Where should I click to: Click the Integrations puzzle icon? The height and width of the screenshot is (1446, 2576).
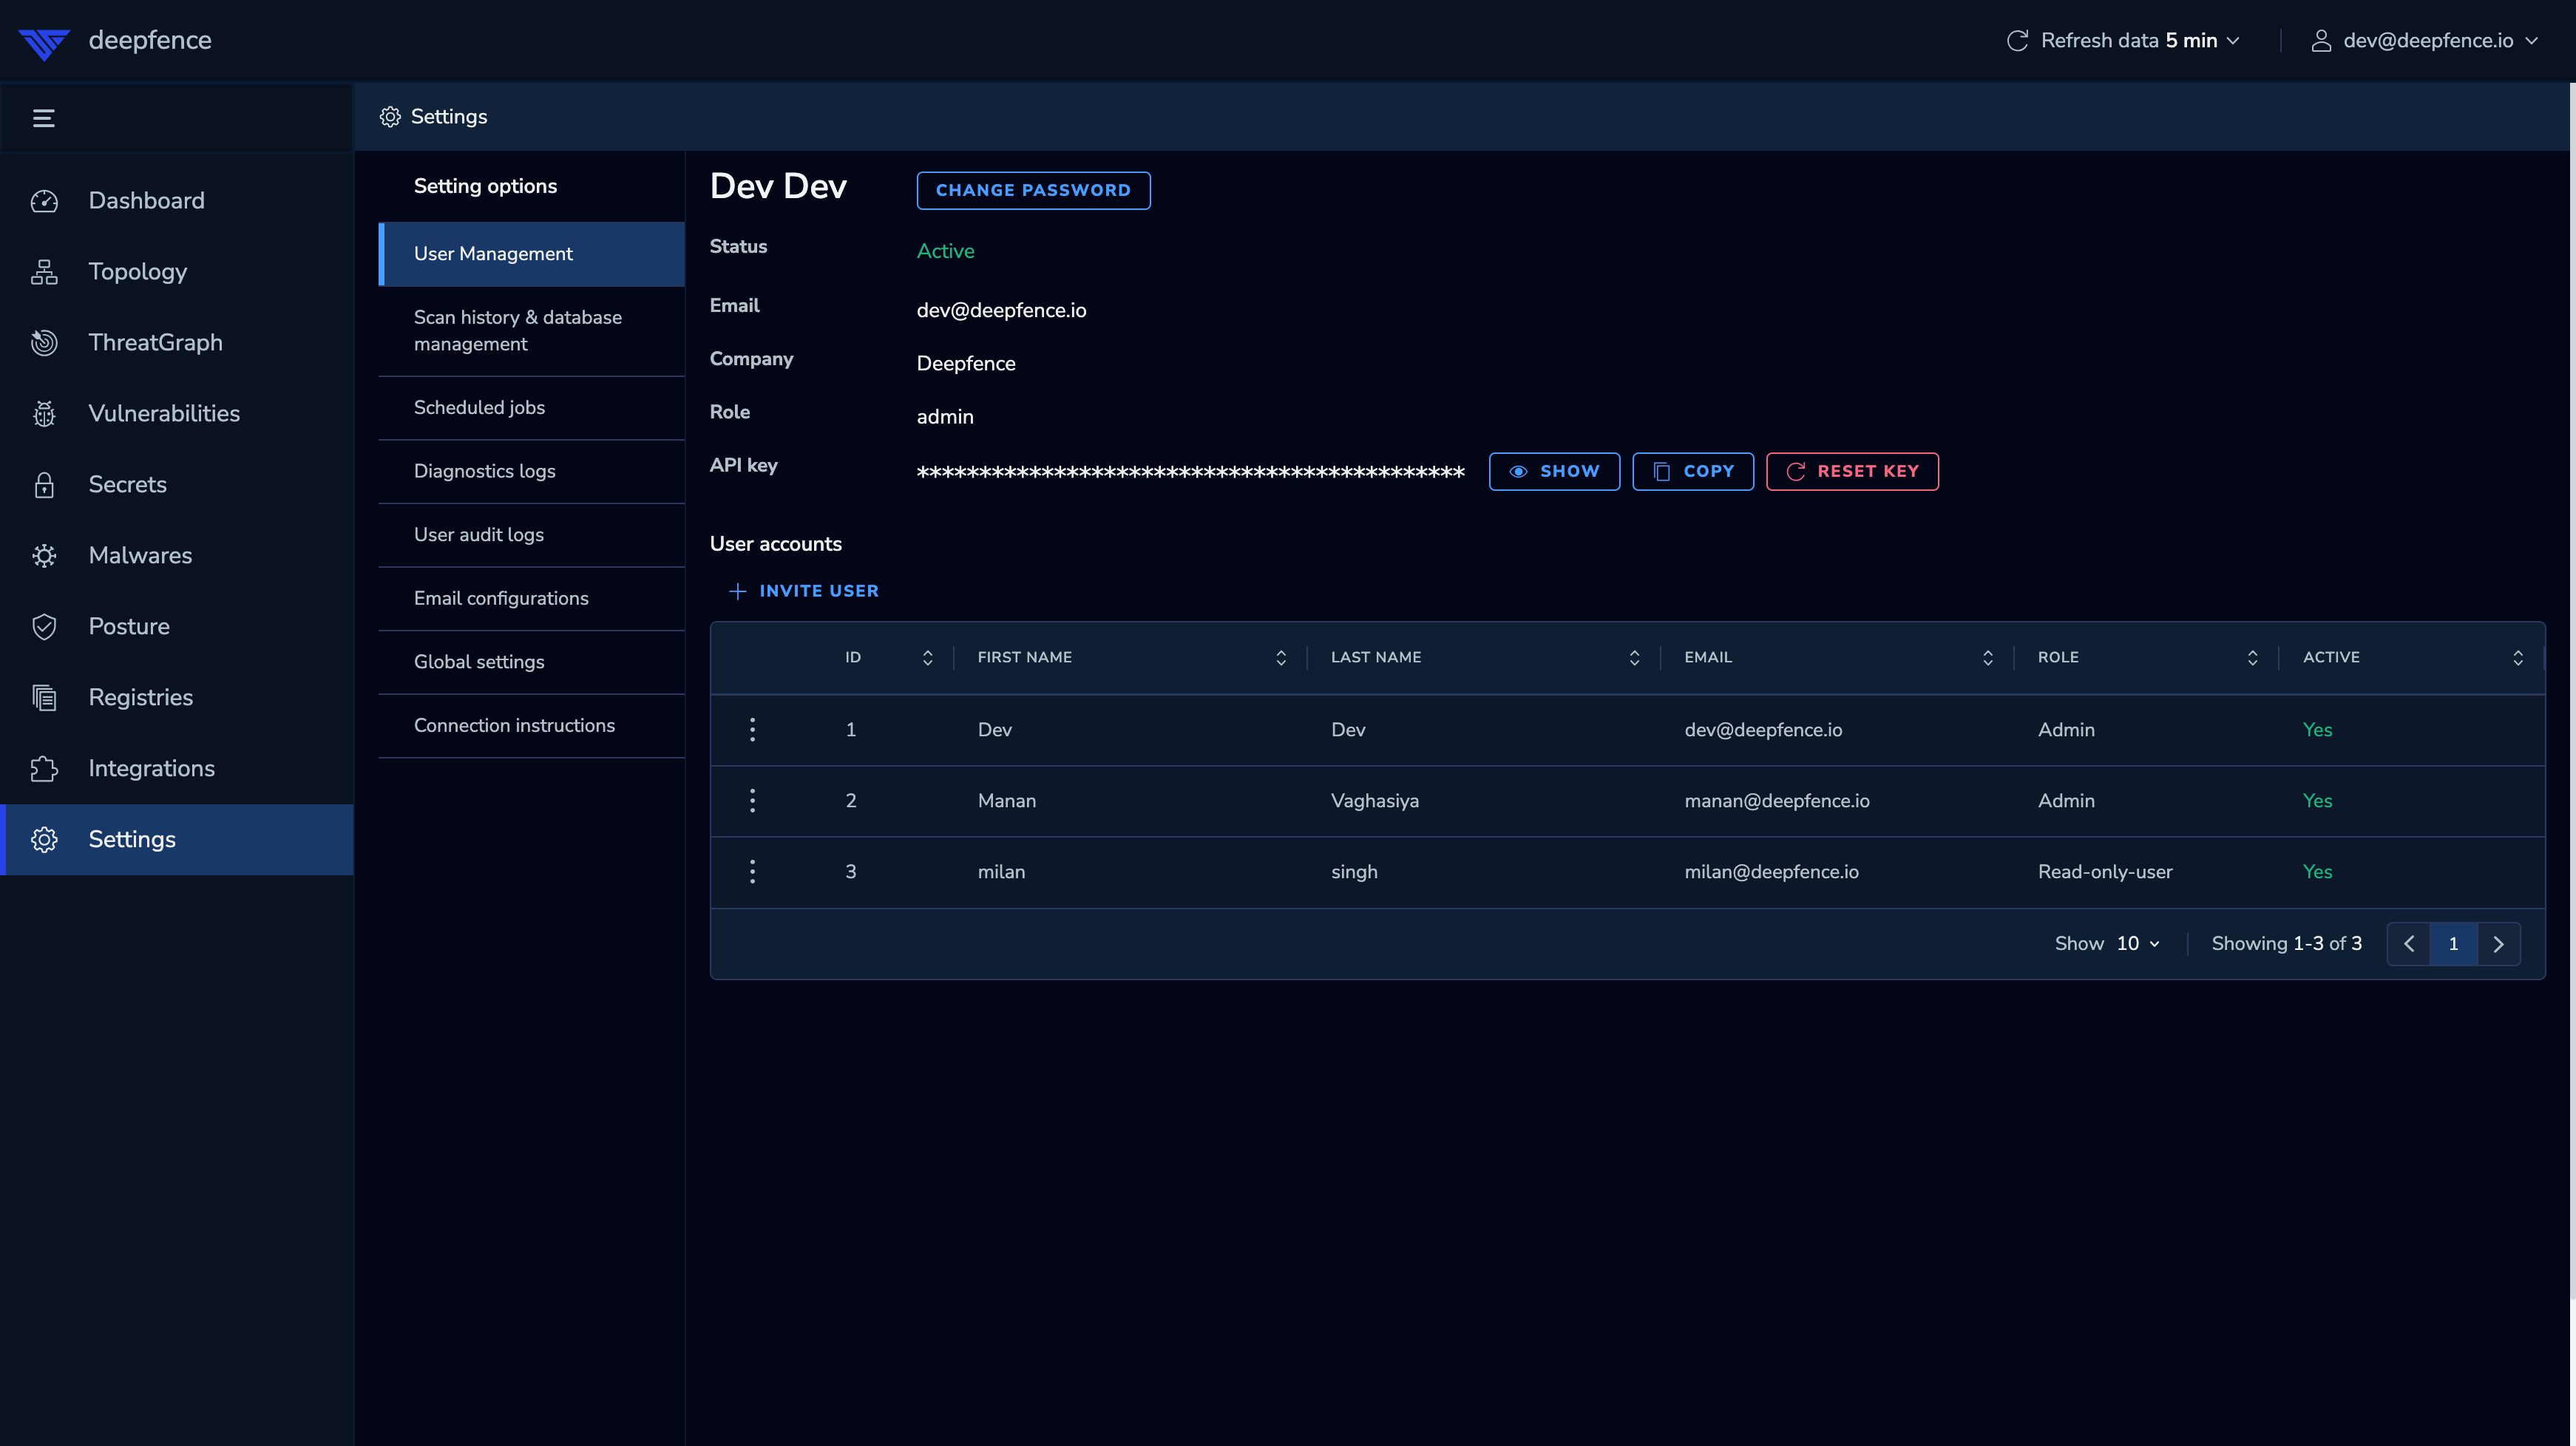(44, 769)
